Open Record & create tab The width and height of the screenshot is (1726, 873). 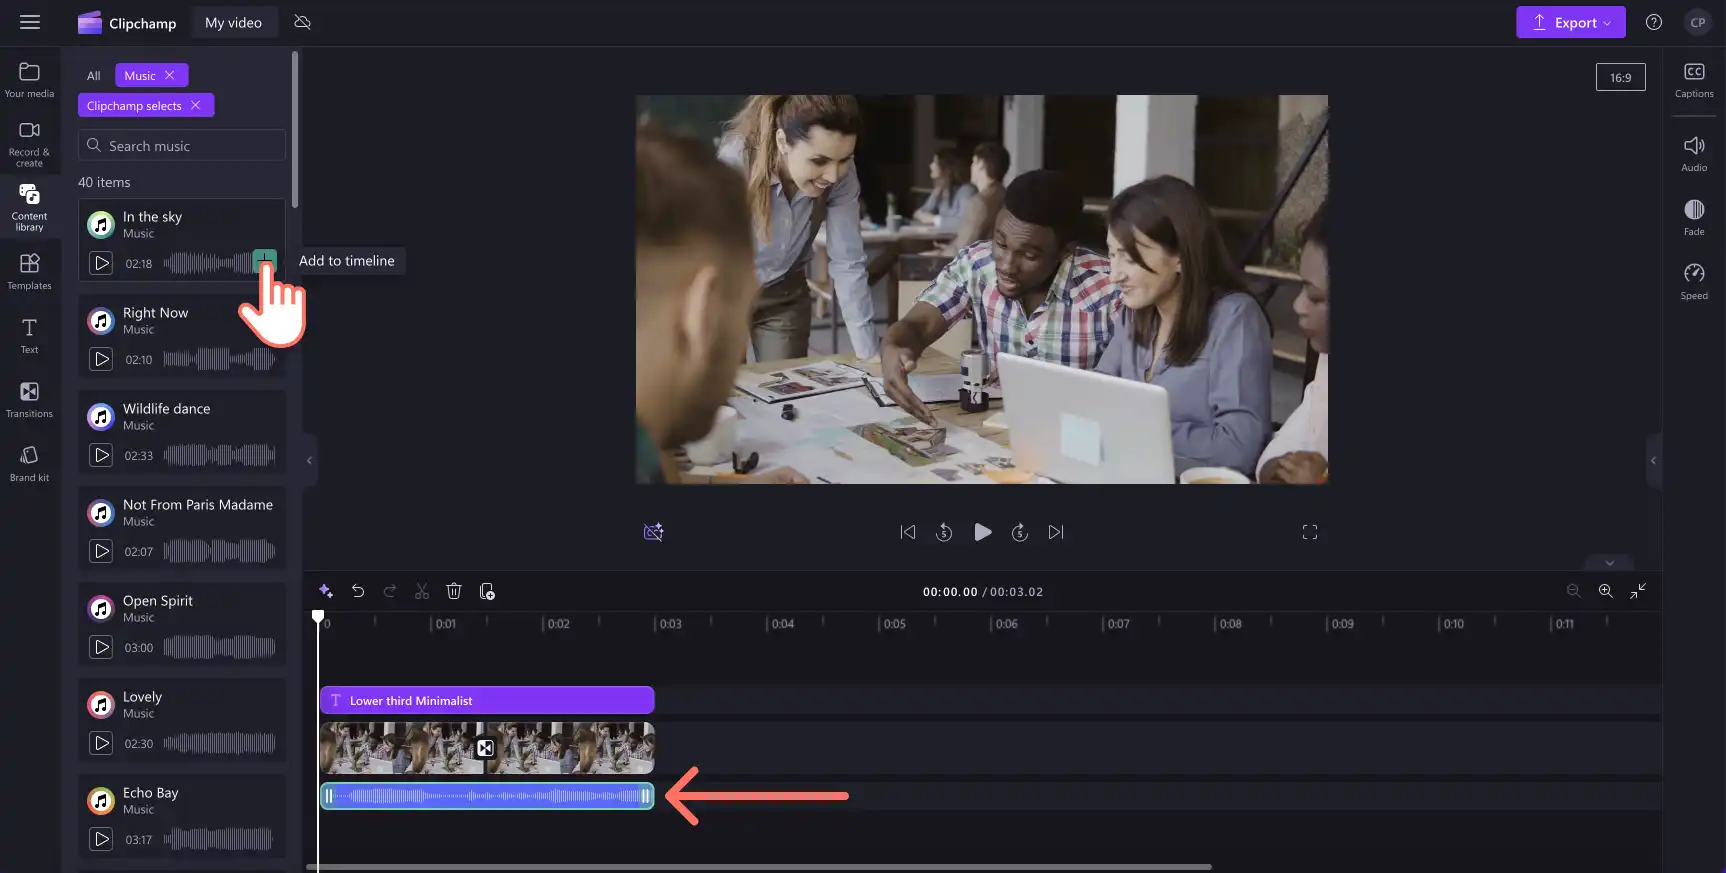point(29,143)
